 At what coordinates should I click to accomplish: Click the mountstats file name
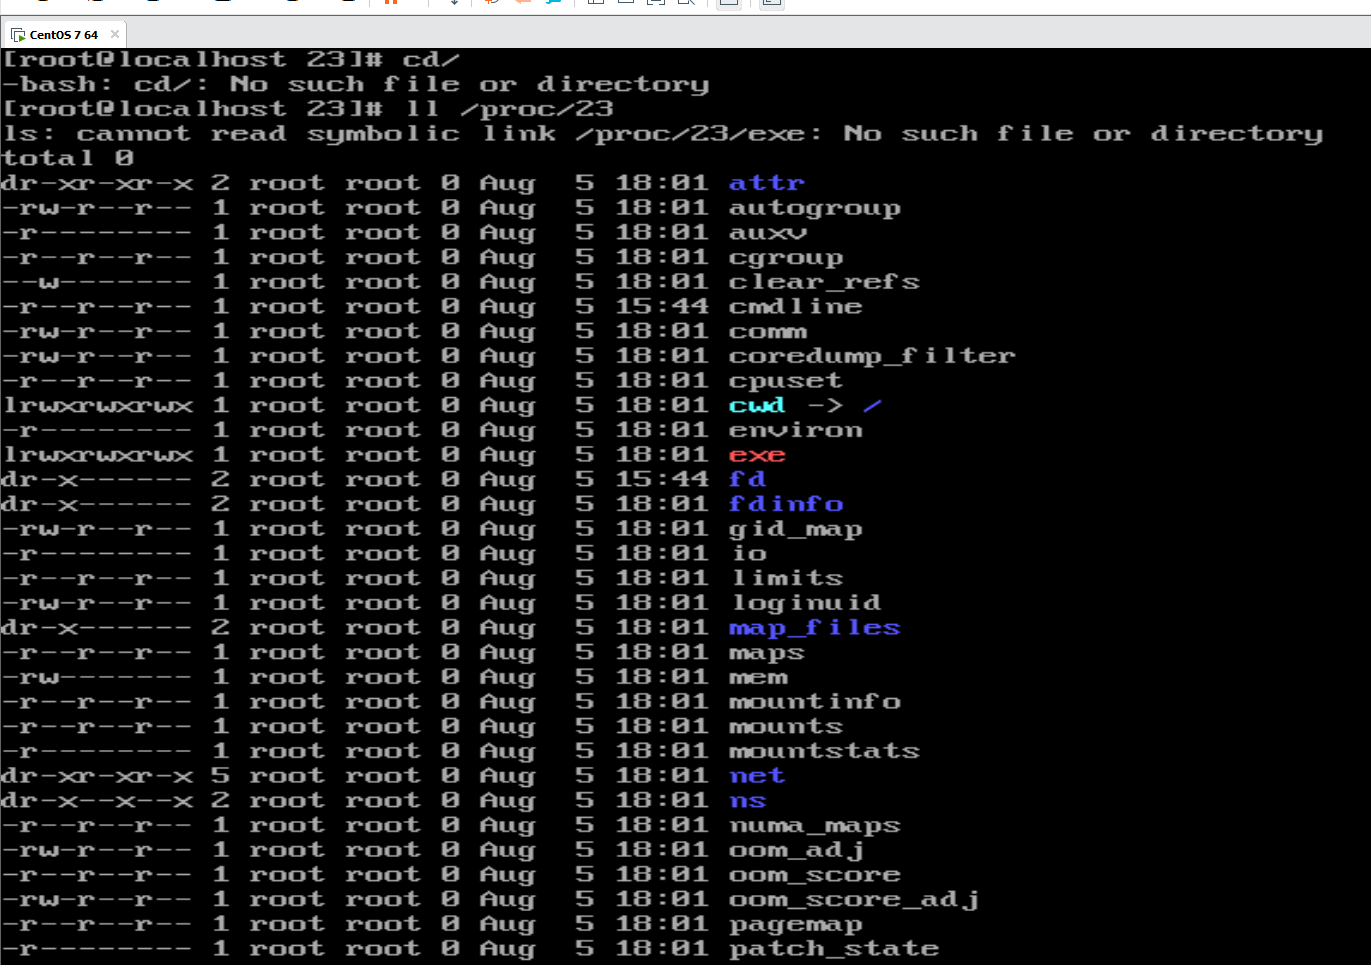pos(824,751)
